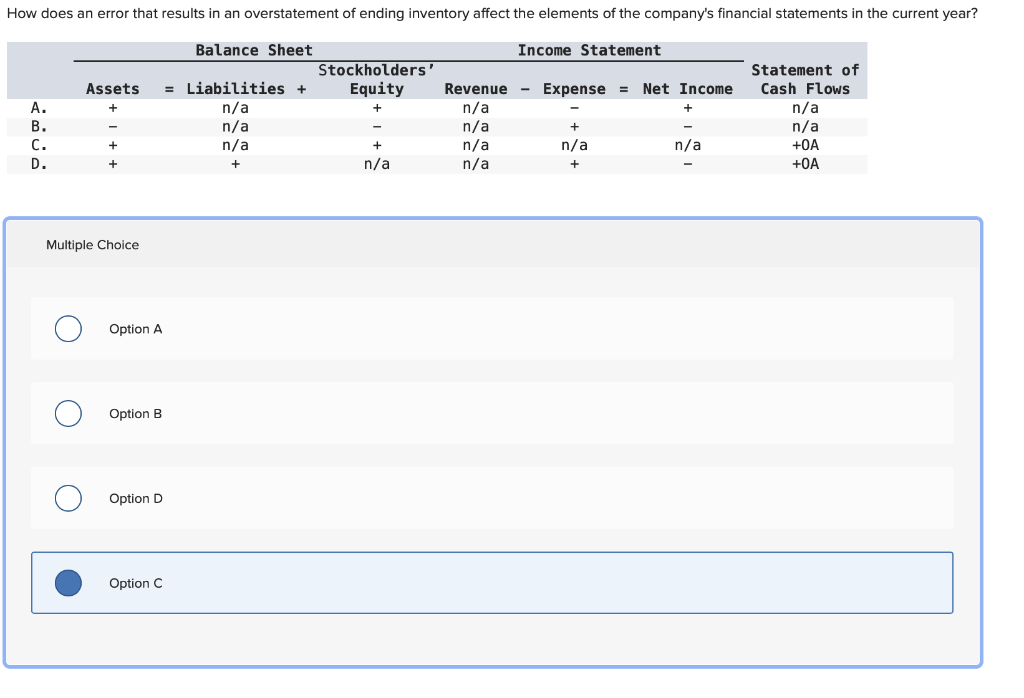1024x698 pixels.
Task: Click the question text about ending inventory
Action: coord(492,14)
